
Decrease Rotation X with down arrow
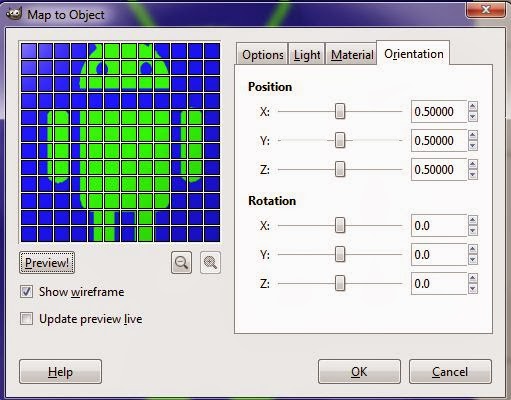tap(473, 231)
